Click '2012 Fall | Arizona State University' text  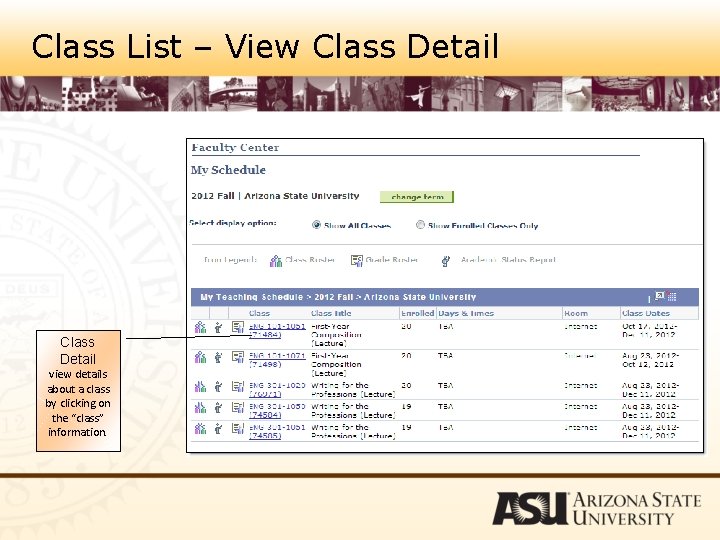(275, 196)
